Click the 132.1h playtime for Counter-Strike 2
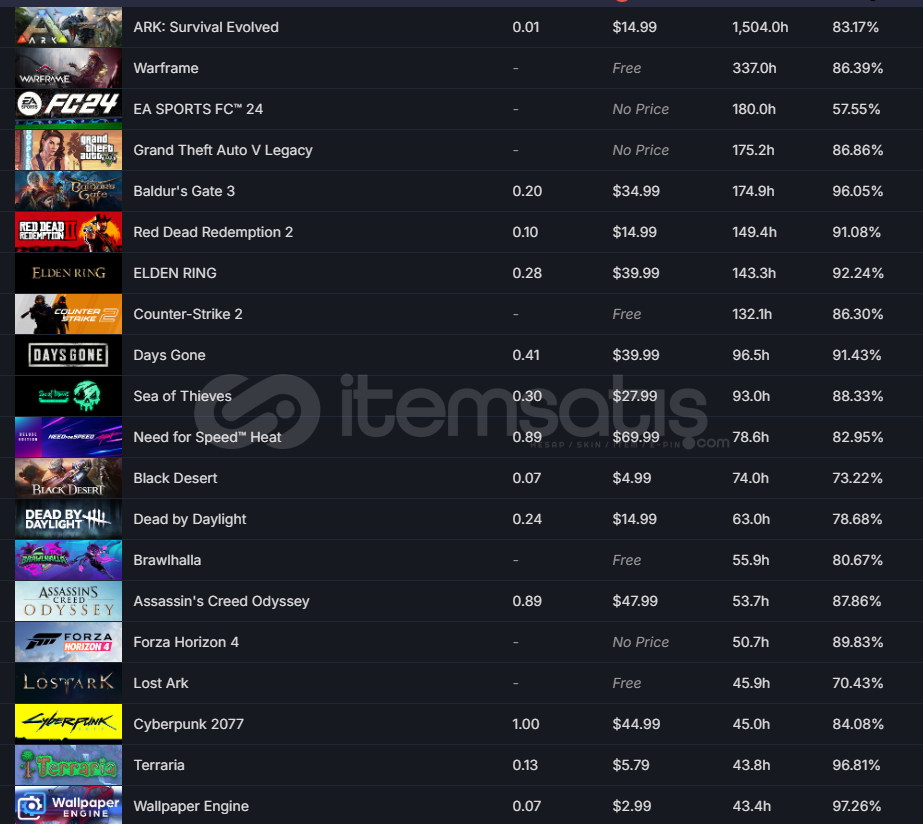 click(752, 314)
